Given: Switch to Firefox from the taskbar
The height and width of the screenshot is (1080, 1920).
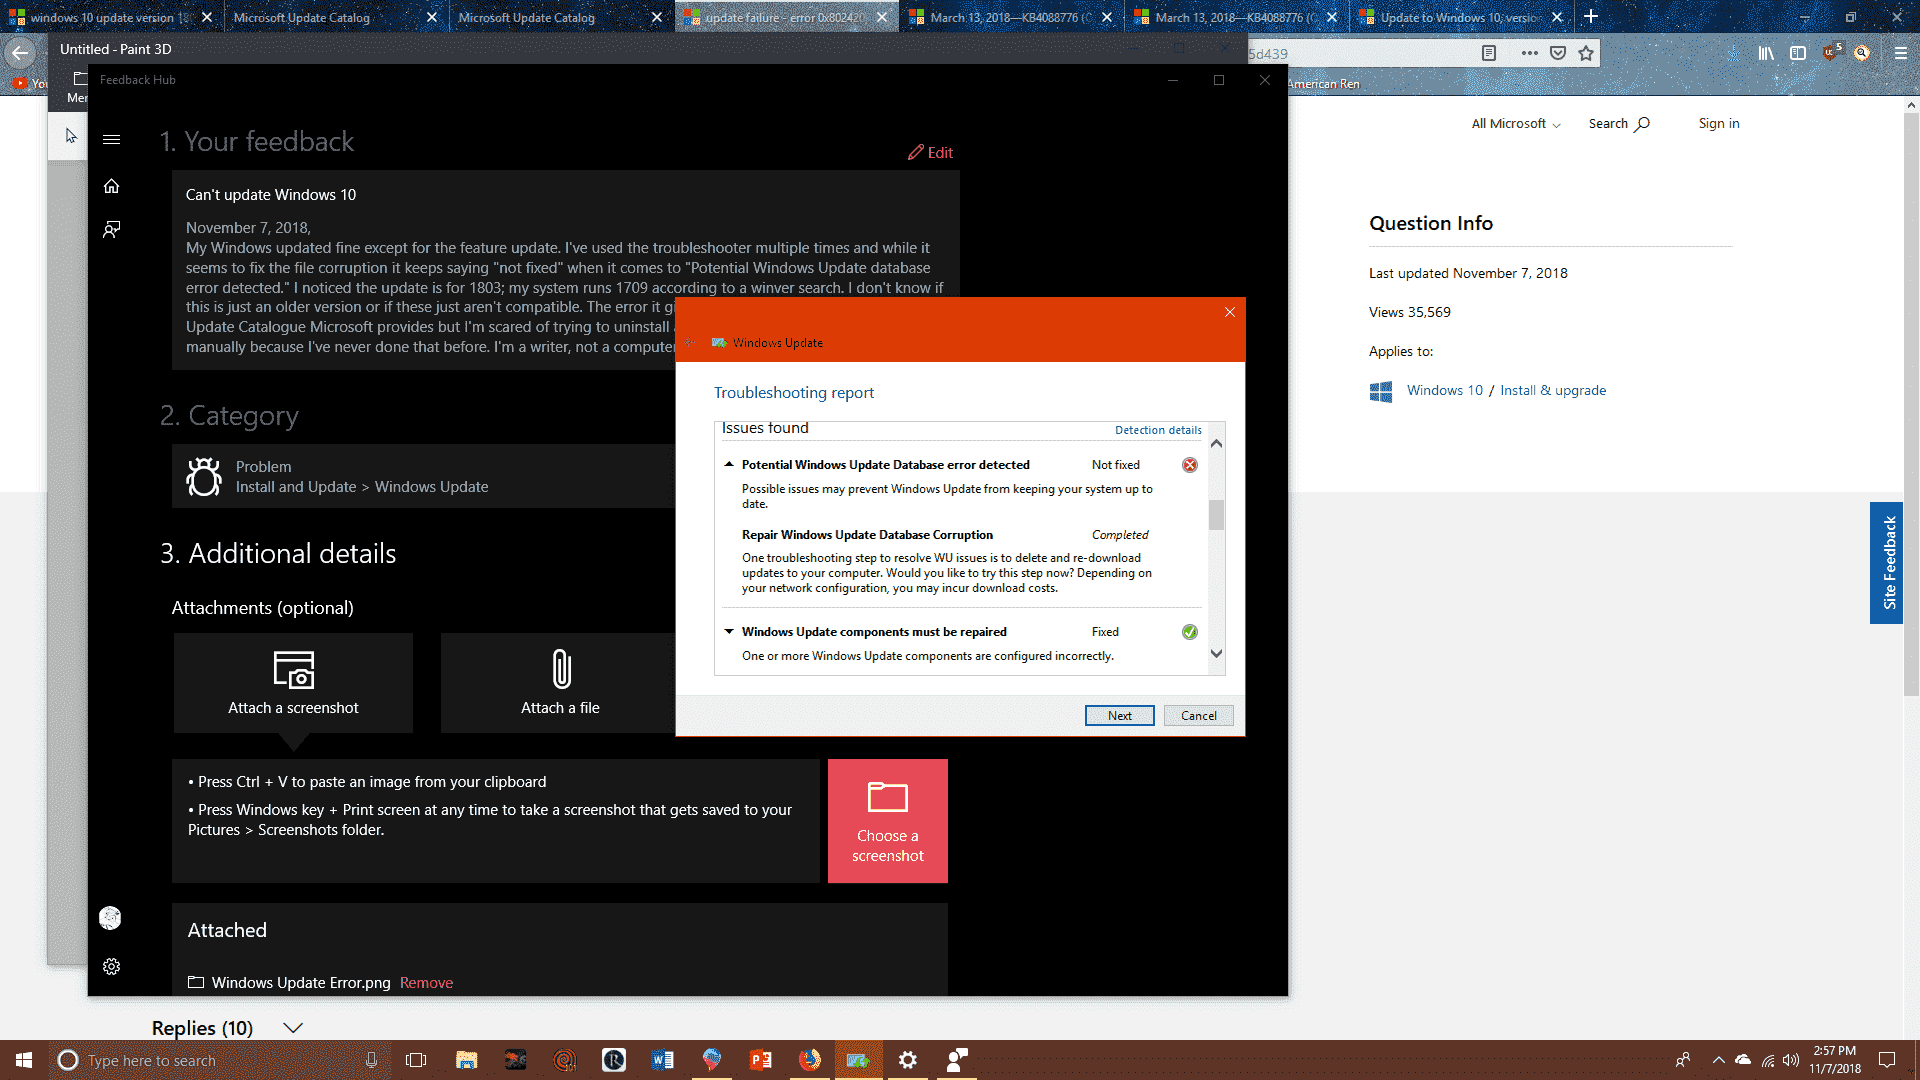Looking at the screenshot, I should pos(809,1060).
